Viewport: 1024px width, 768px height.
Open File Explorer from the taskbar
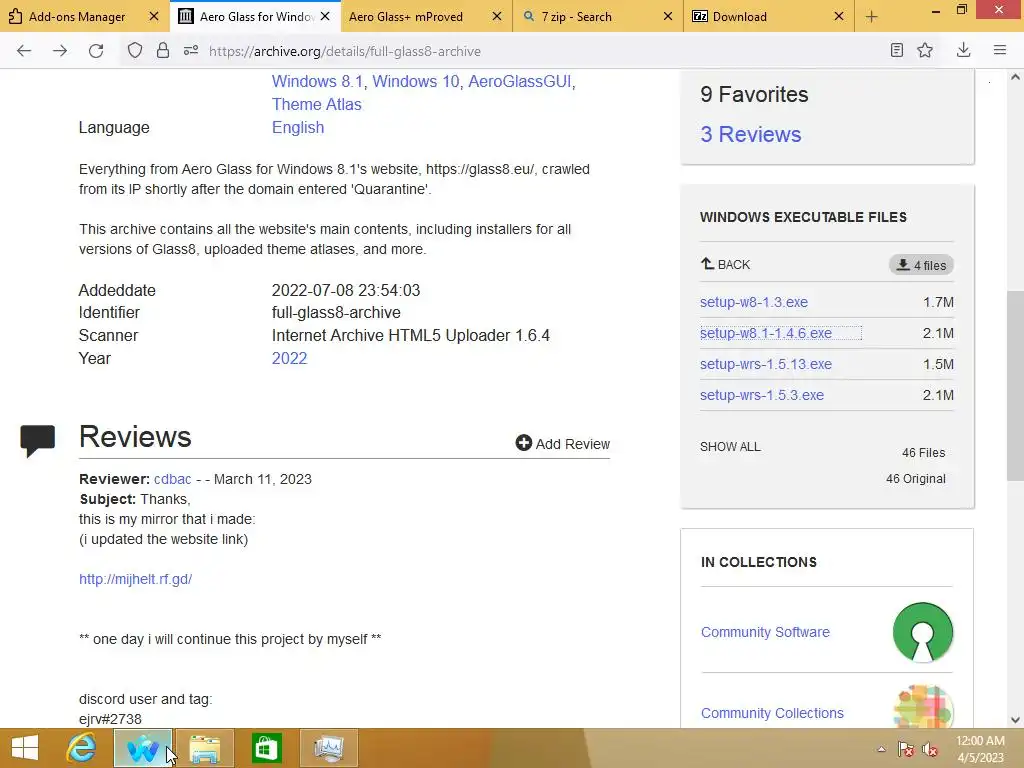click(x=204, y=748)
